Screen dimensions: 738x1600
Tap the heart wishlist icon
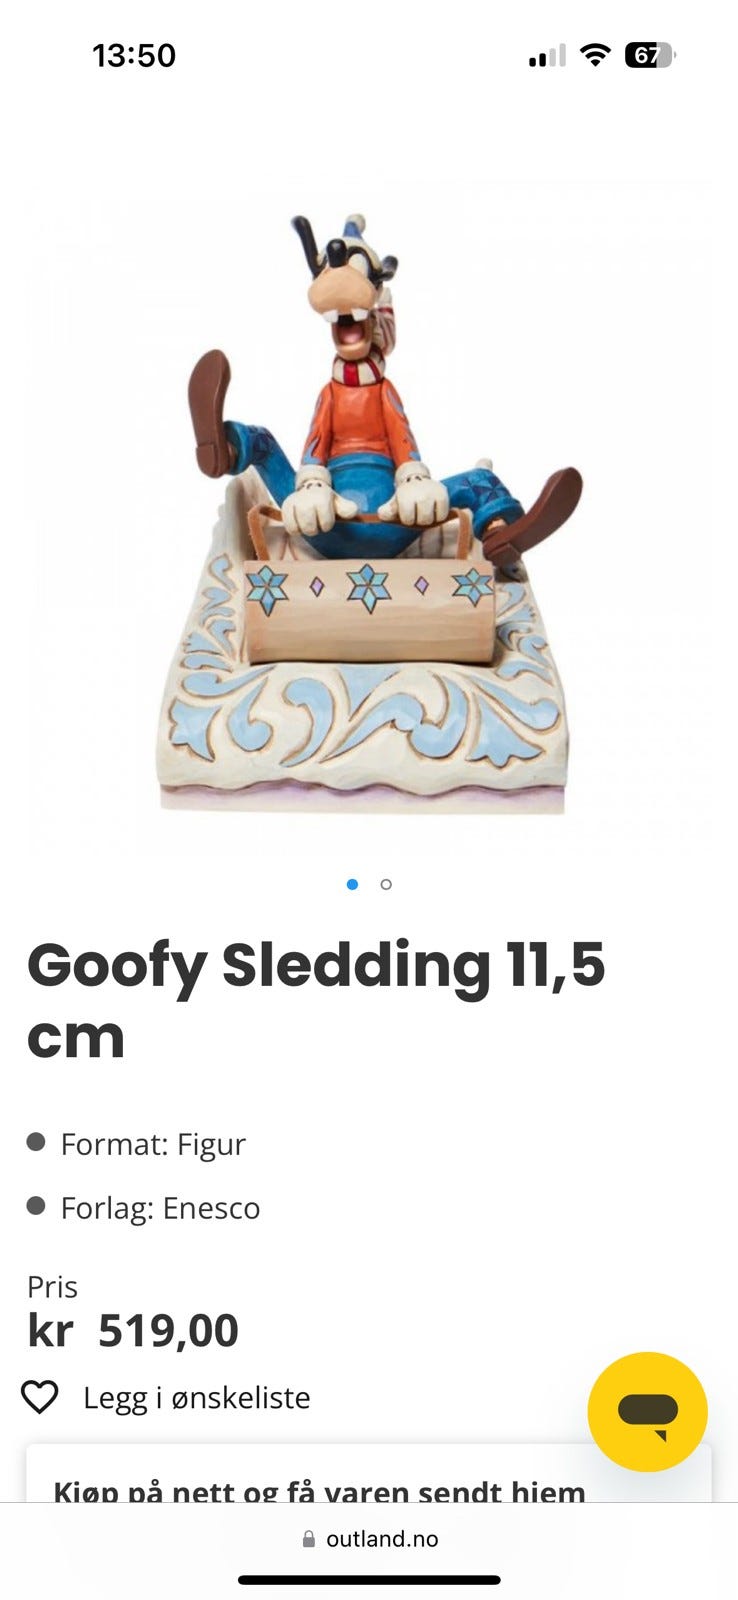(40, 1397)
